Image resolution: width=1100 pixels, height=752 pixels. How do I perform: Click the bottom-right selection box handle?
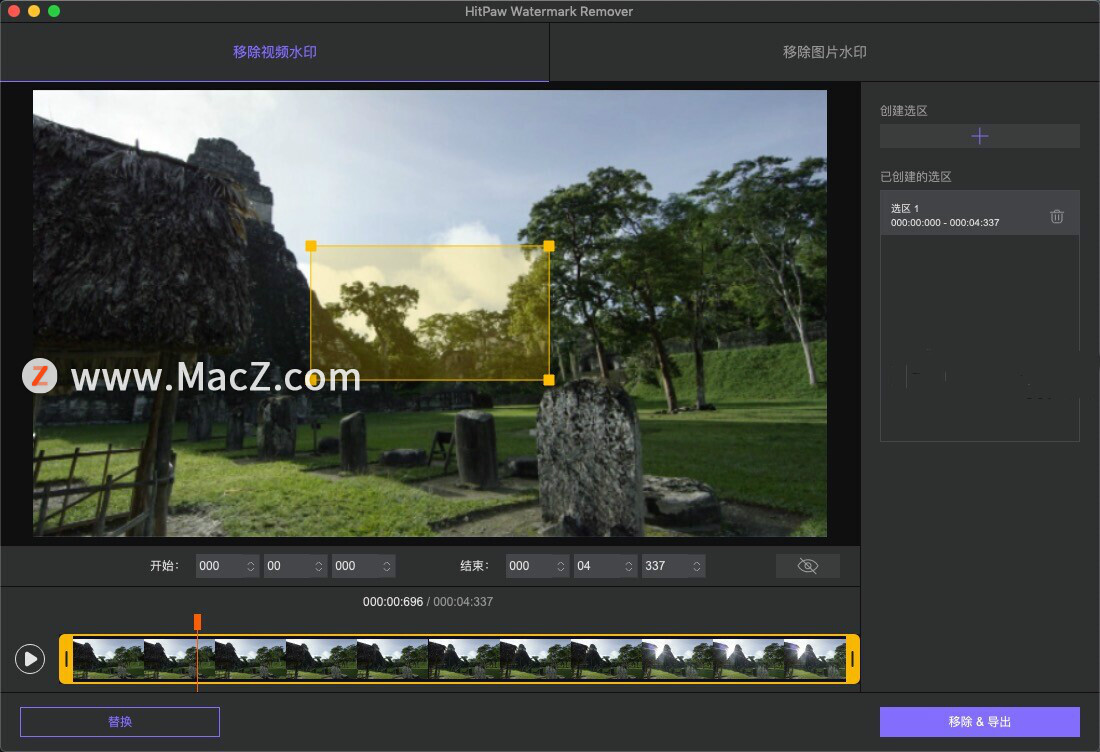point(549,380)
